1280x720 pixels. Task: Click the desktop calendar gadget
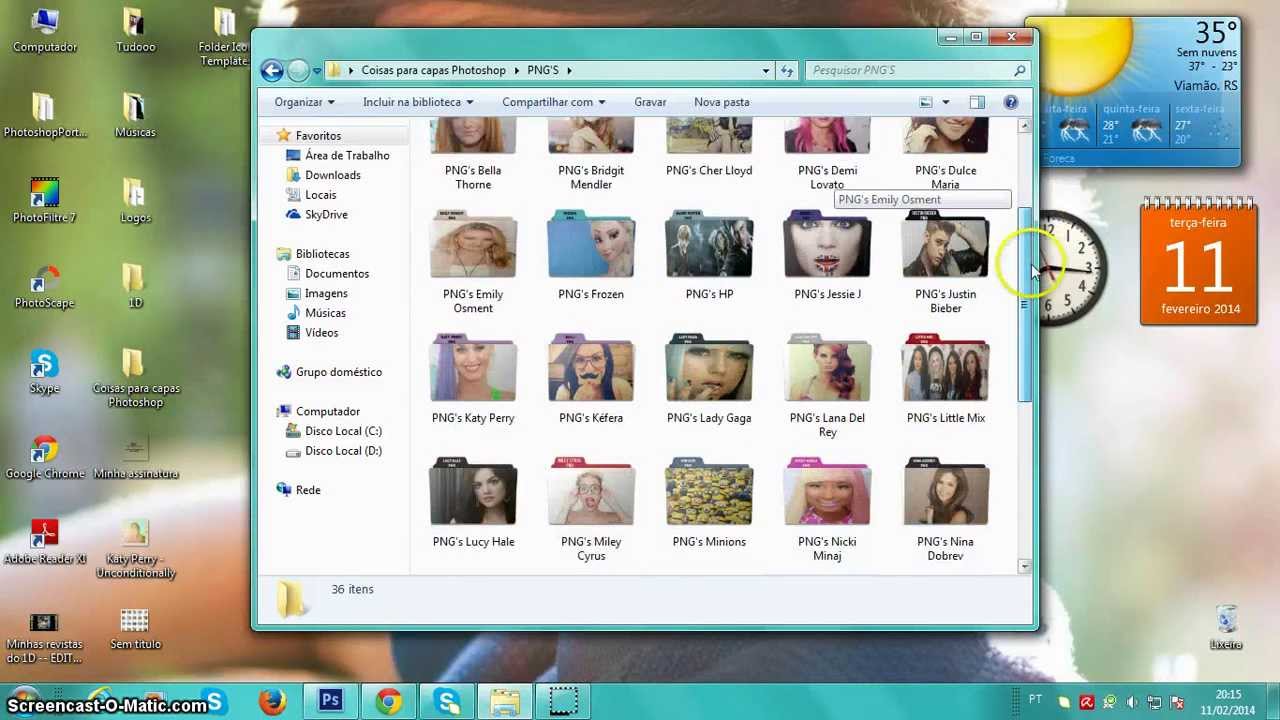1199,261
